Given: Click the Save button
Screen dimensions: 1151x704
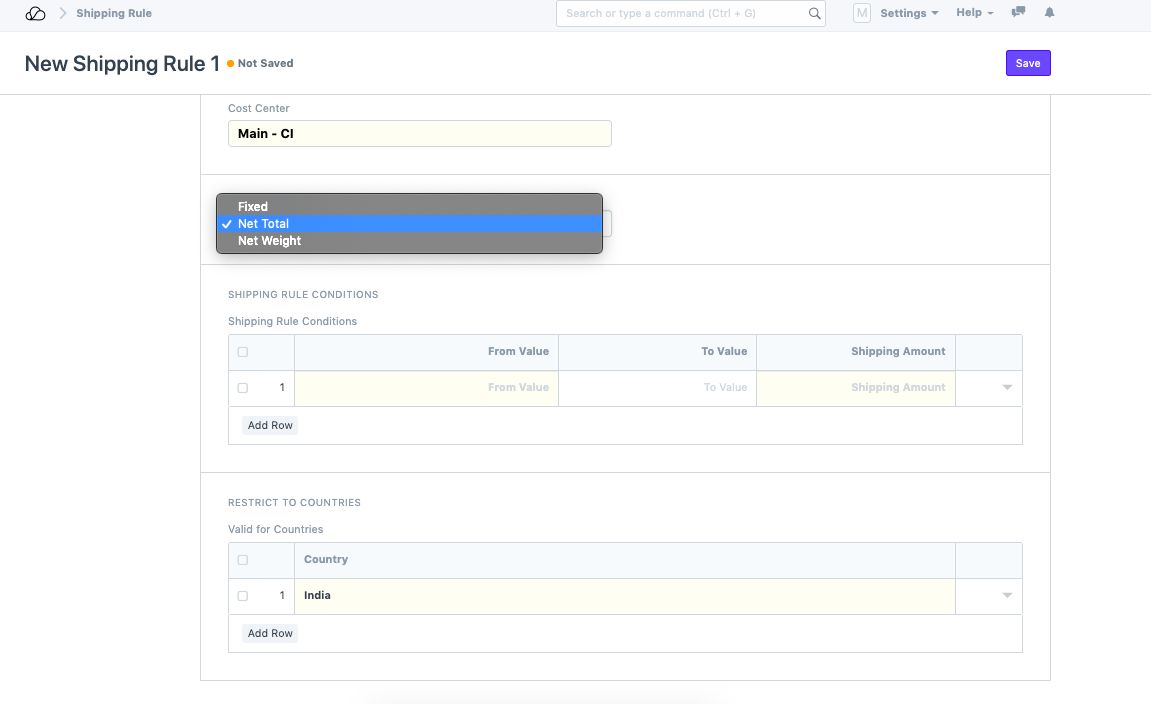Looking at the screenshot, I should click(x=1028, y=63).
